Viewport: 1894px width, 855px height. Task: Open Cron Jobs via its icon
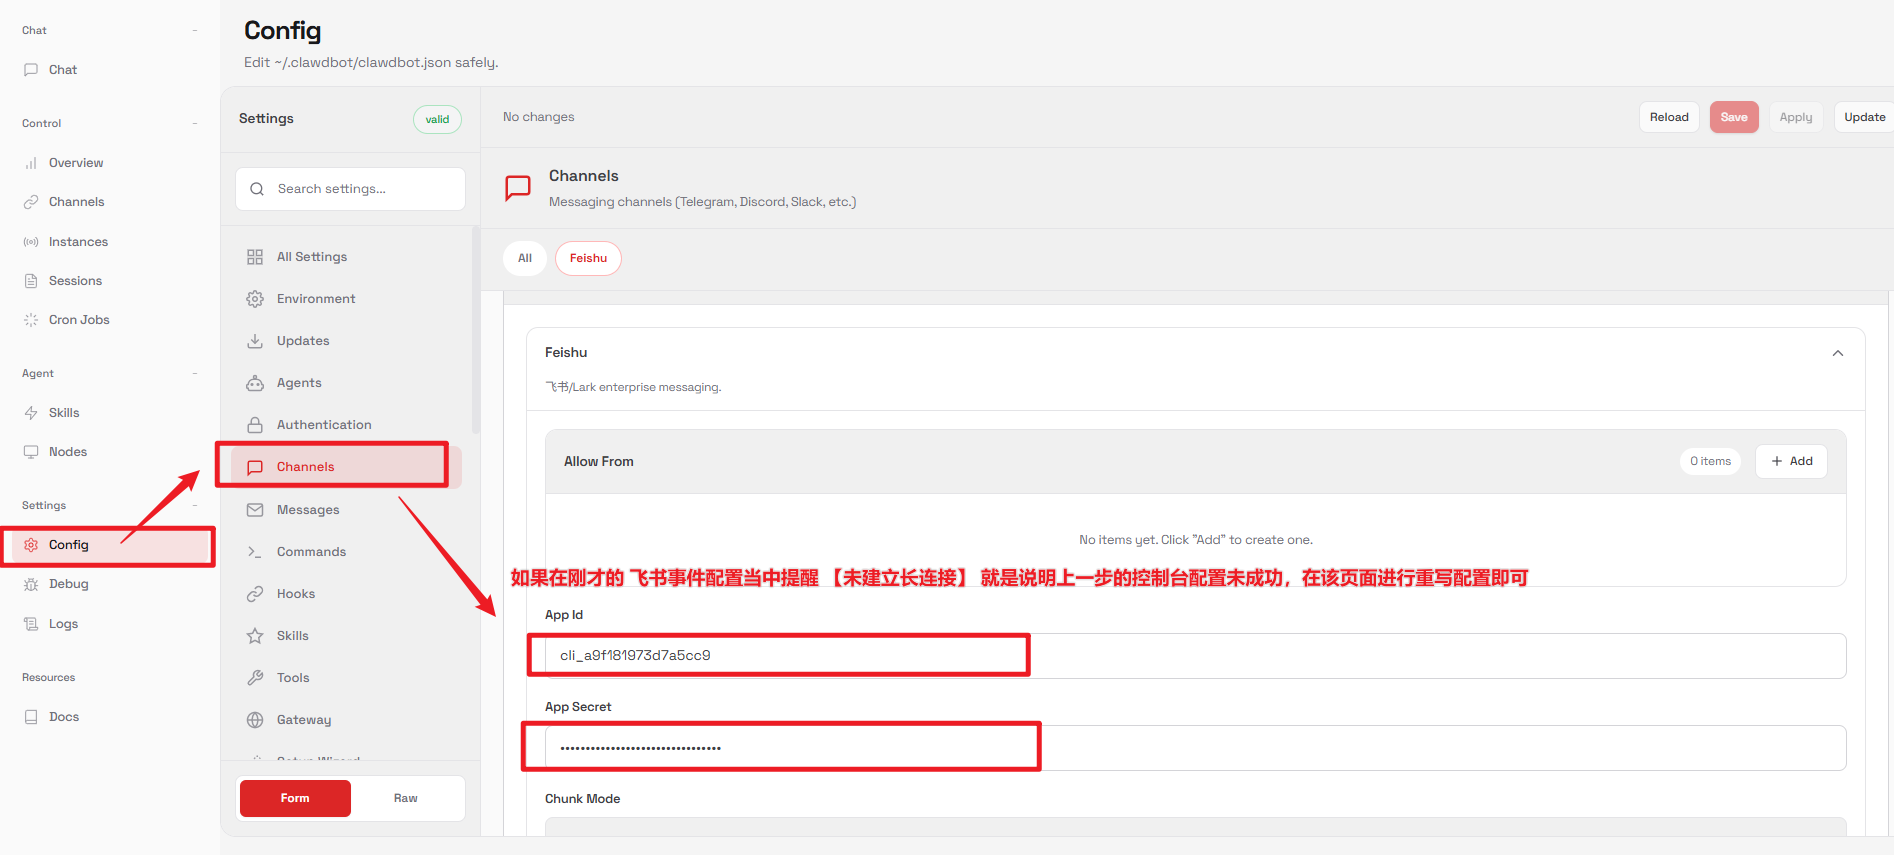[31, 320]
